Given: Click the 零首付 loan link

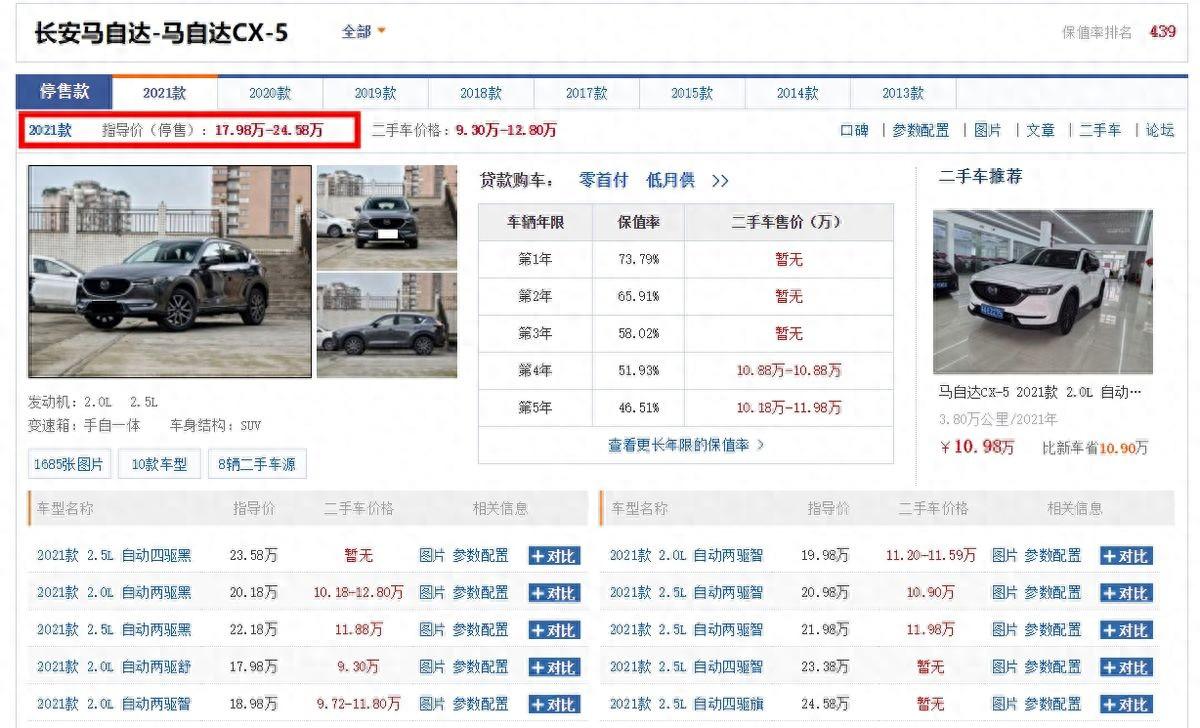Looking at the screenshot, I should tap(603, 180).
